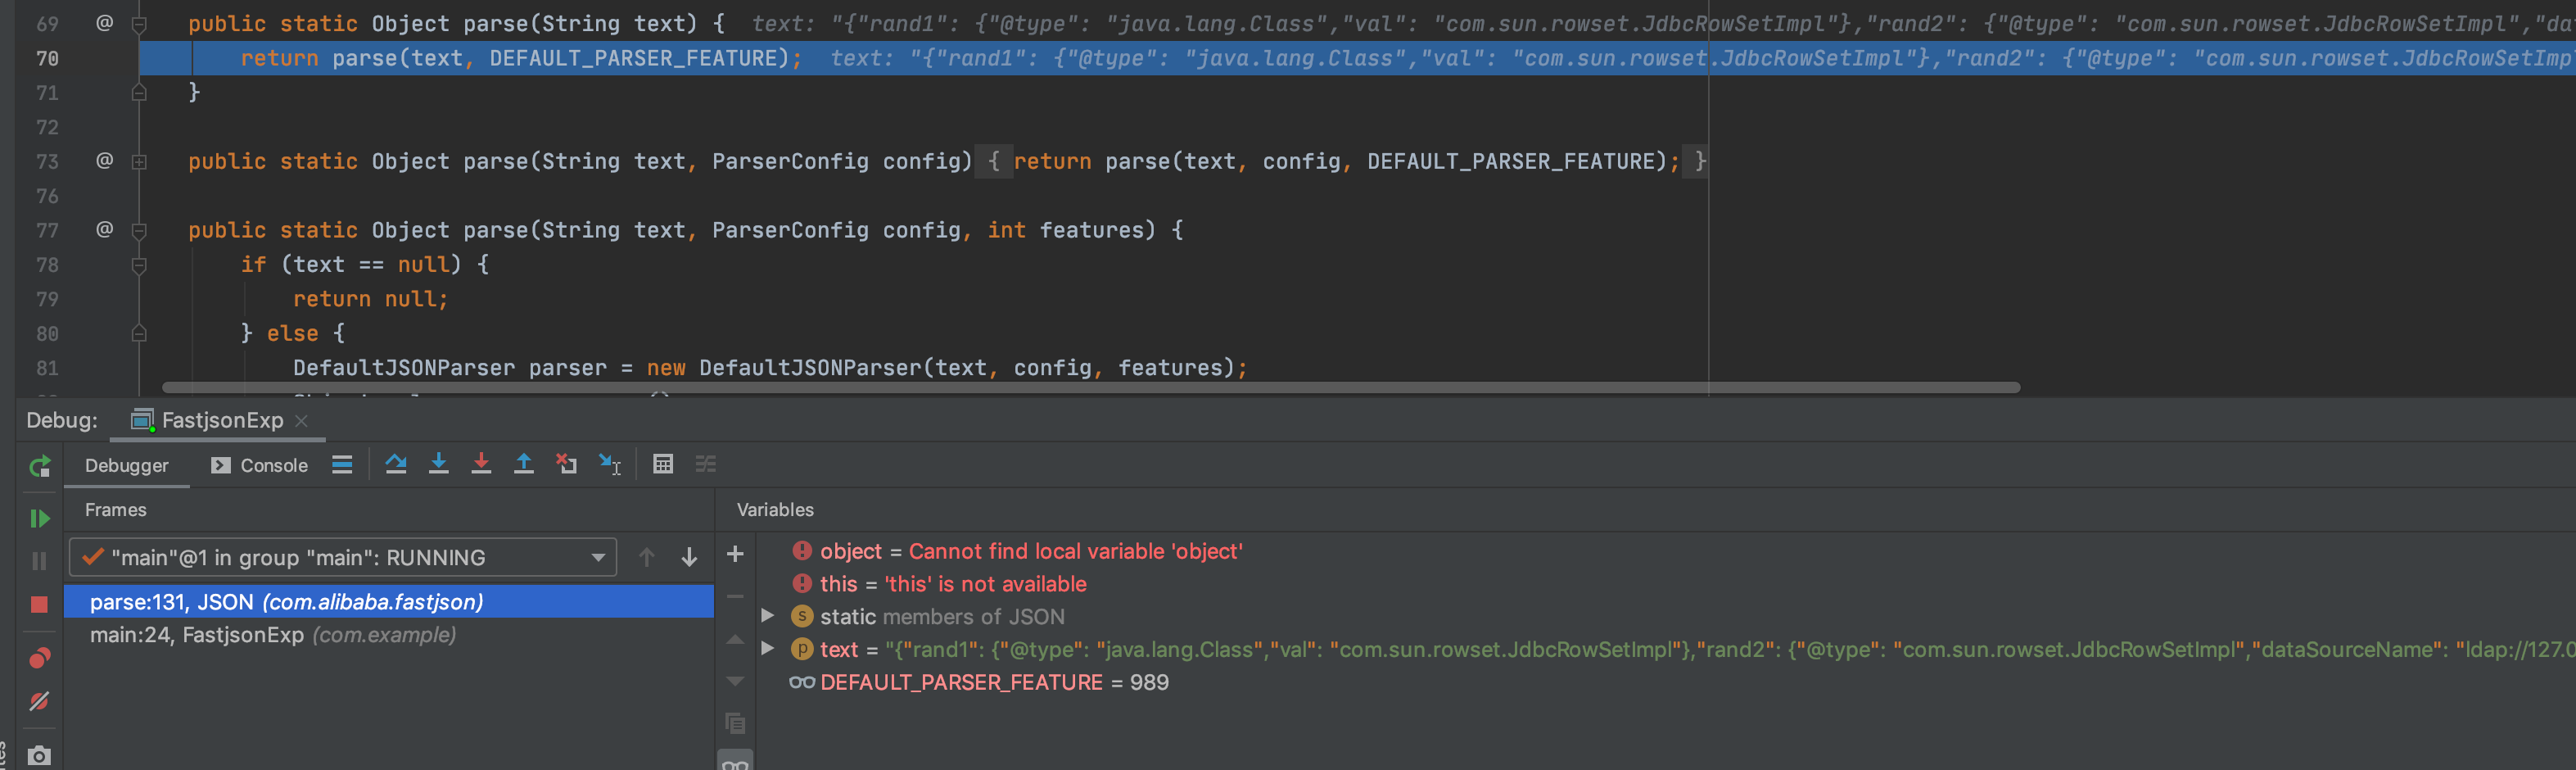Expand the folded method at line 73
Viewport: 2576px width, 770px height.
click(x=140, y=161)
